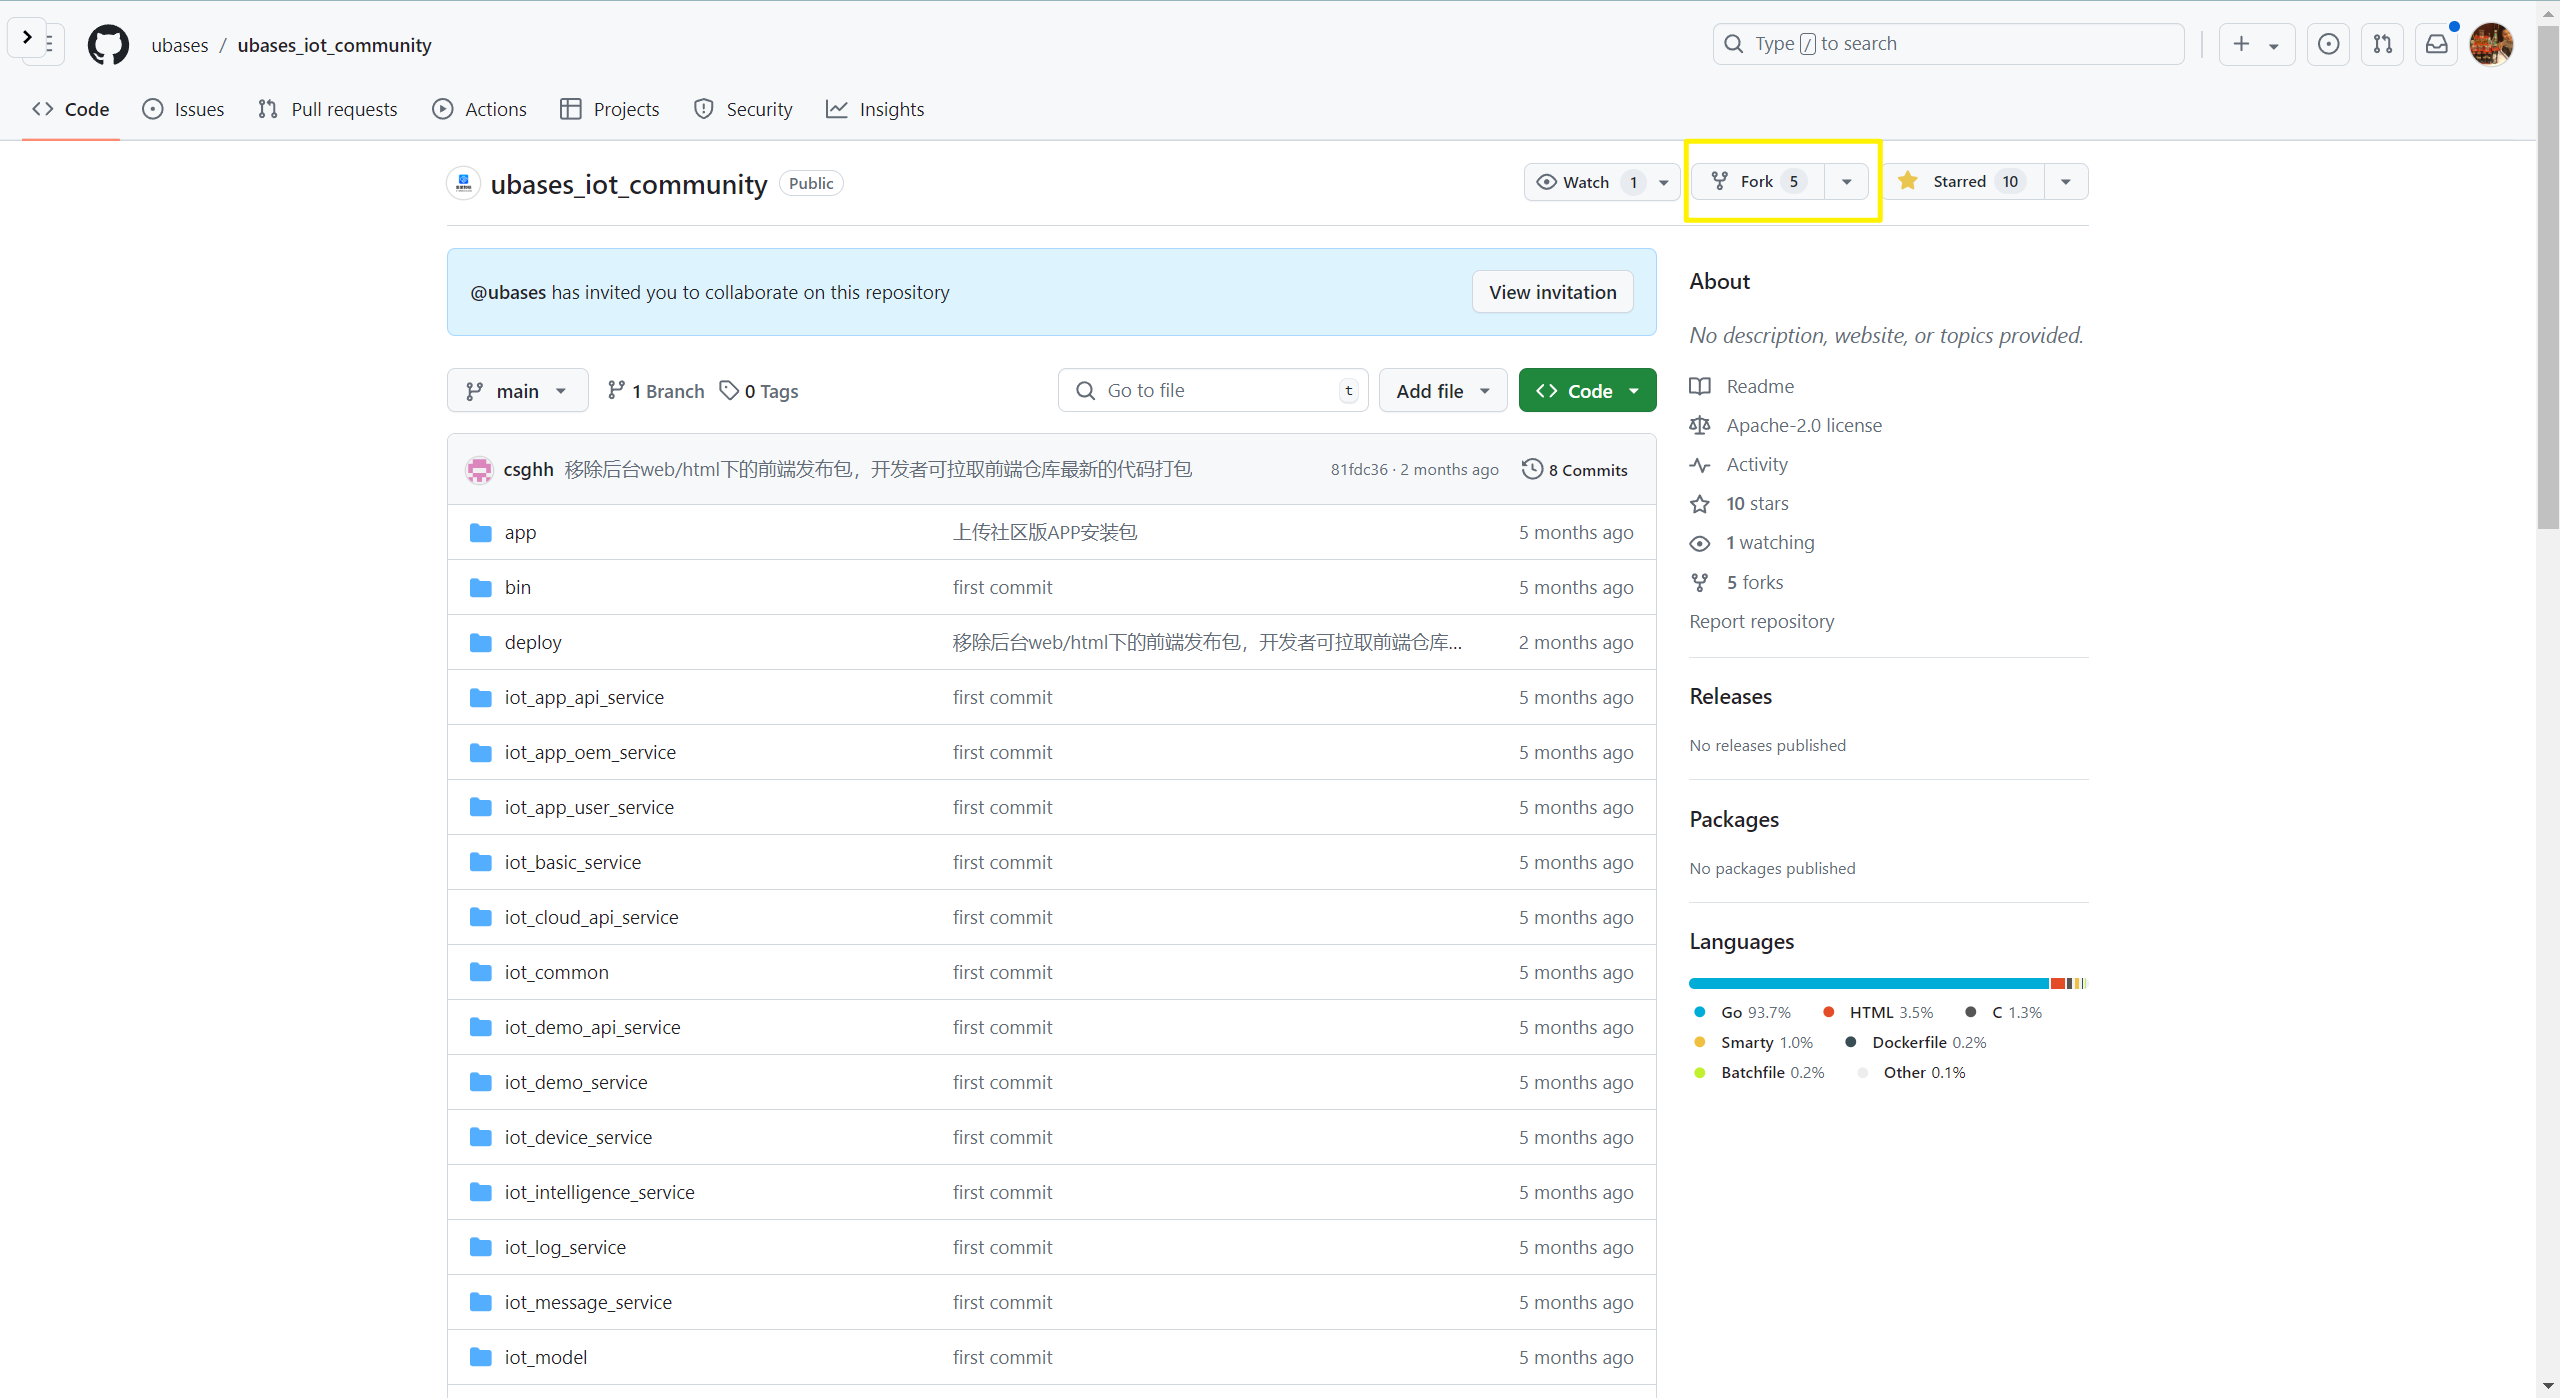Screen dimensions: 2560x1398
Task: Open the Apache-2.0 license link
Action: 1804,425
